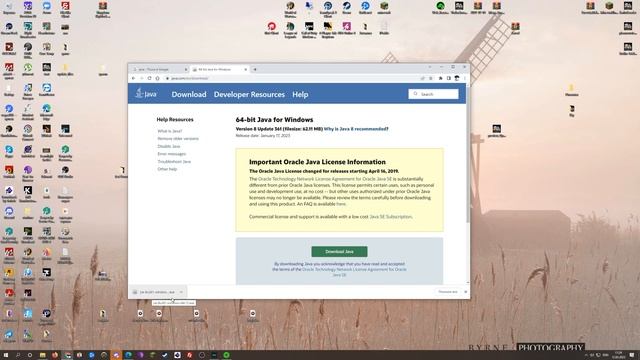
Task: Reload the page with the refresh icon
Action: tap(149, 78)
